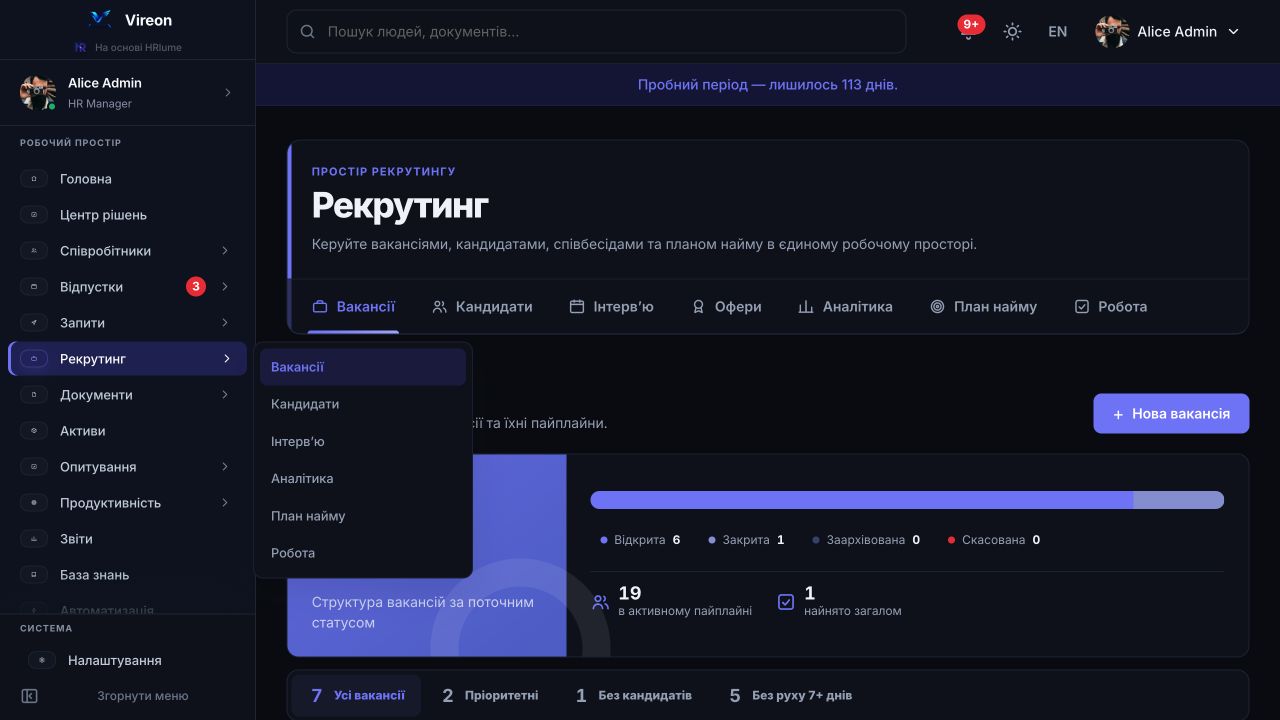This screenshot has height=720, width=1280.
Task: Click Центр рішень sidebar icon
Action: click(x=34, y=215)
